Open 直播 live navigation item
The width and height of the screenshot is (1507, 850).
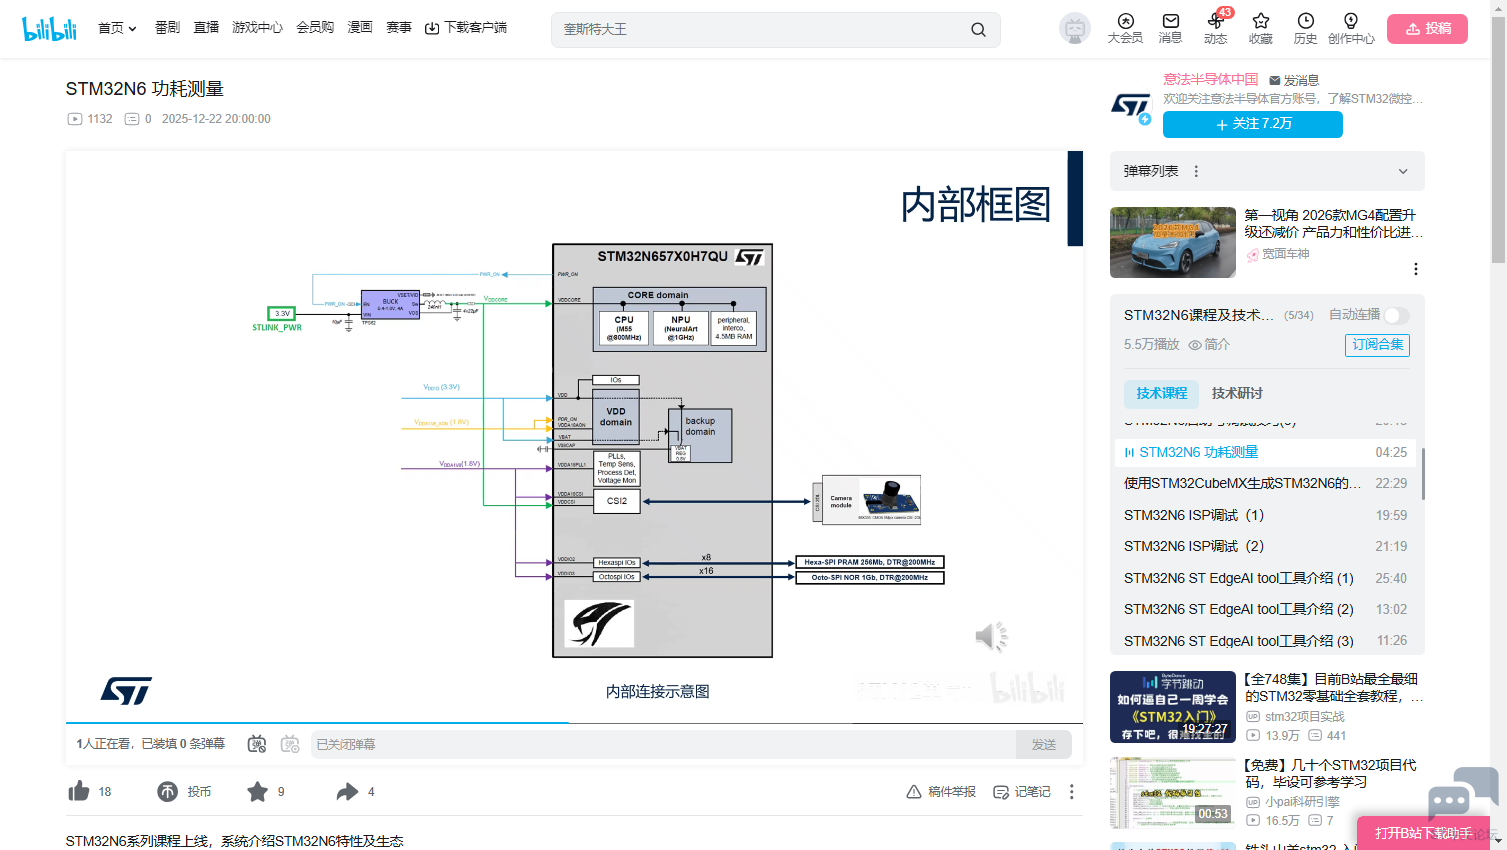(x=206, y=28)
